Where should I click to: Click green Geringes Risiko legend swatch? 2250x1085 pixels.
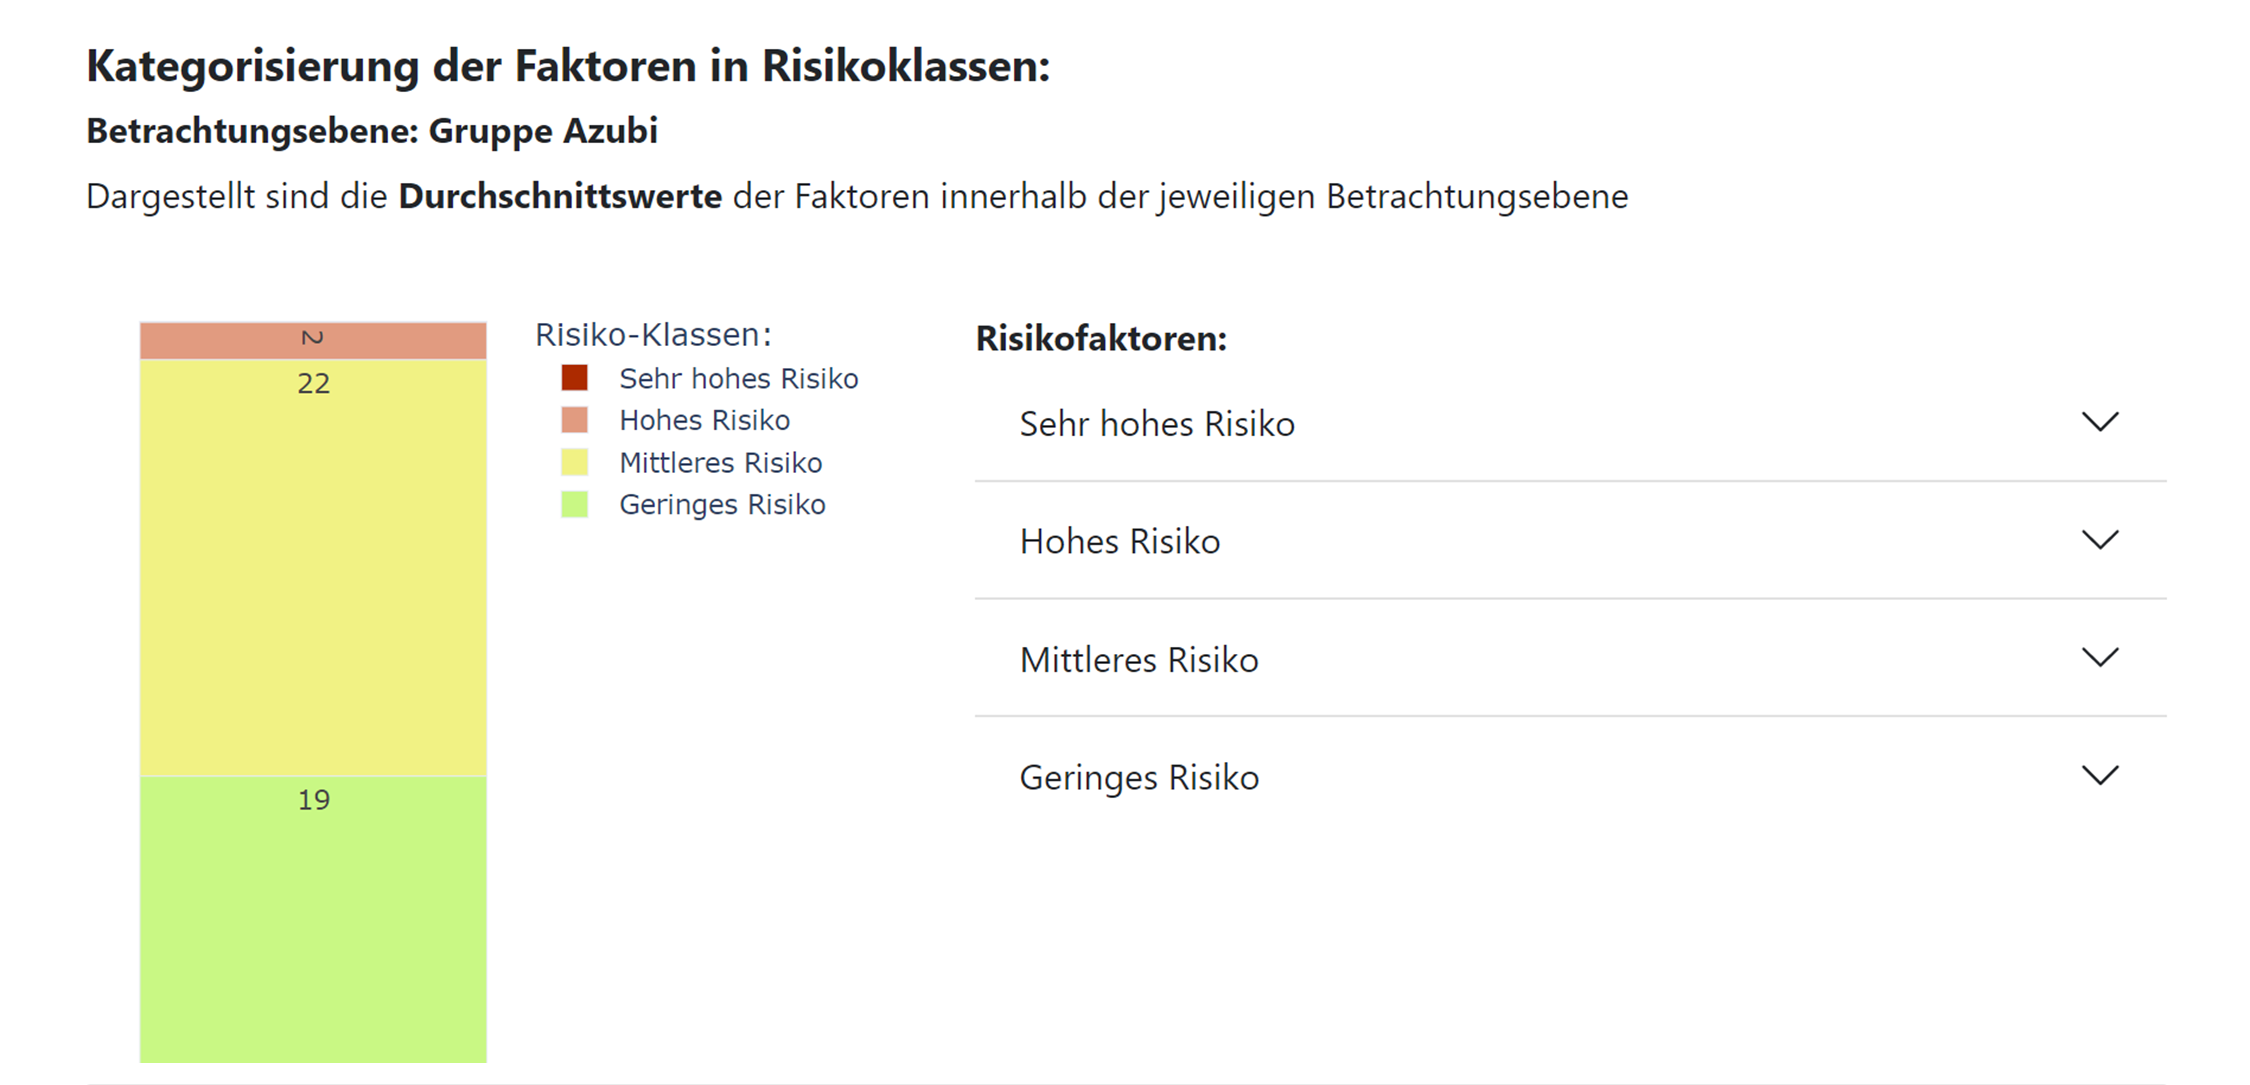(x=574, y=504)
